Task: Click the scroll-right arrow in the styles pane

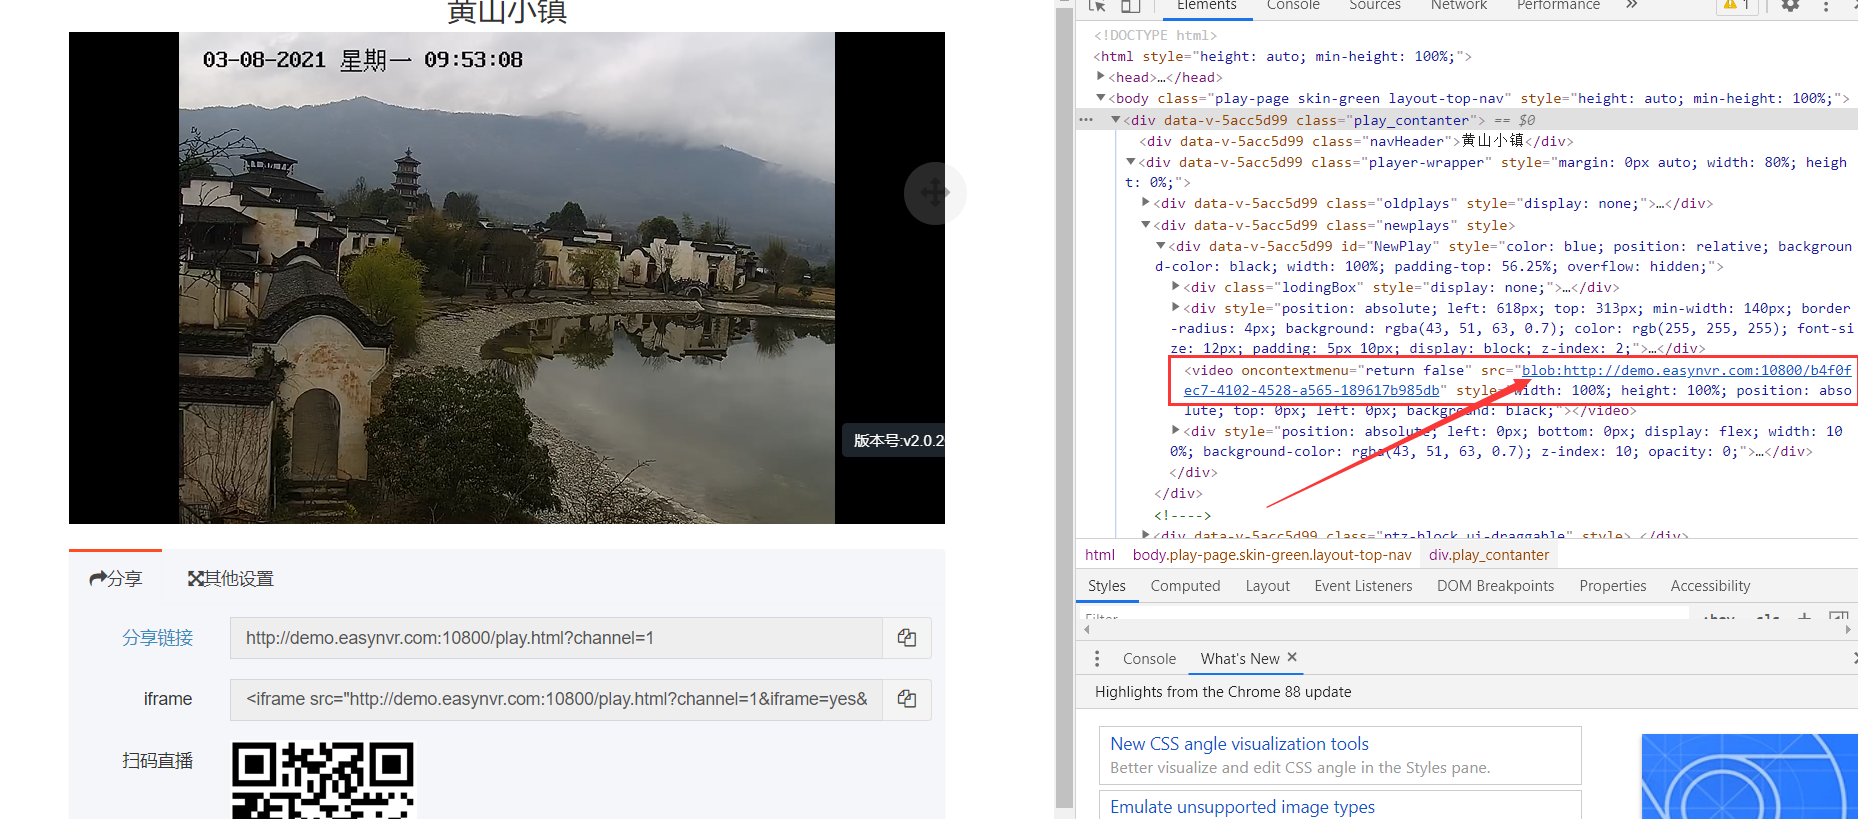Action: (1848, 630)
